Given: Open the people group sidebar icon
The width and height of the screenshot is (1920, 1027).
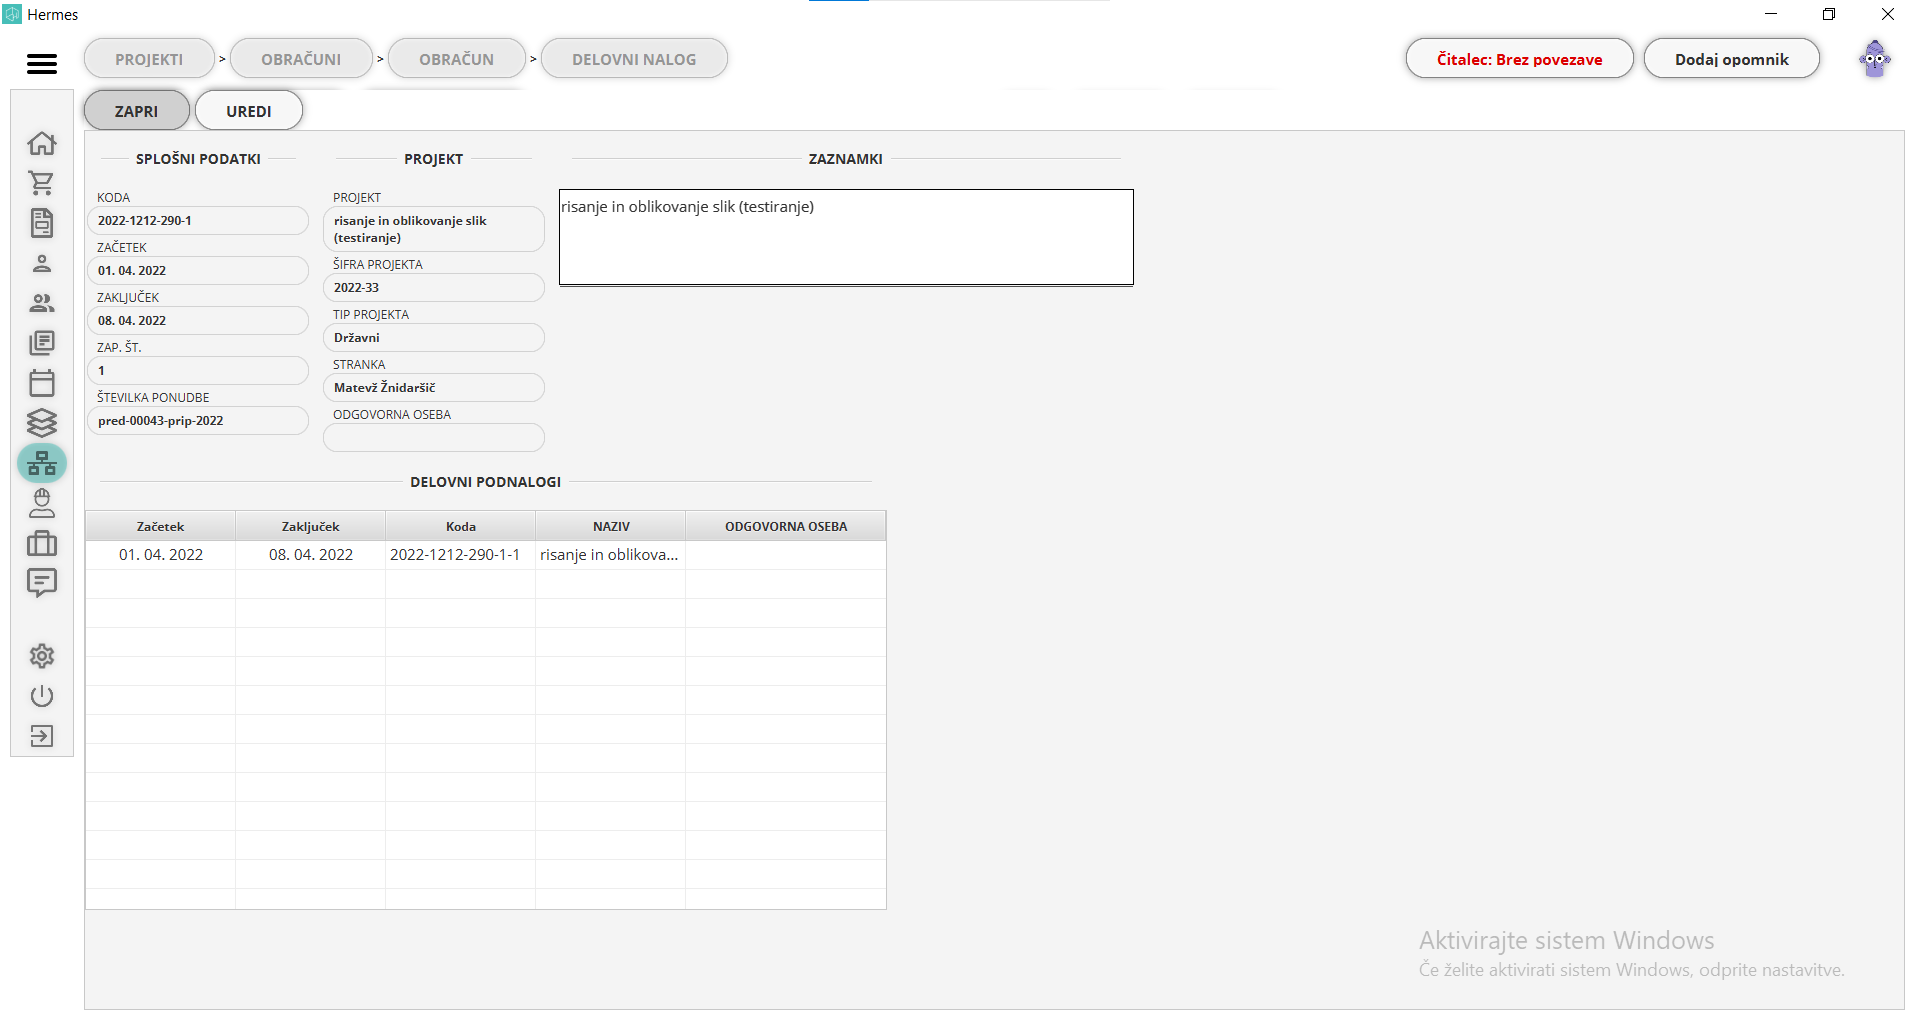Looking at the screenshot, I should click(x=42, y=303).
